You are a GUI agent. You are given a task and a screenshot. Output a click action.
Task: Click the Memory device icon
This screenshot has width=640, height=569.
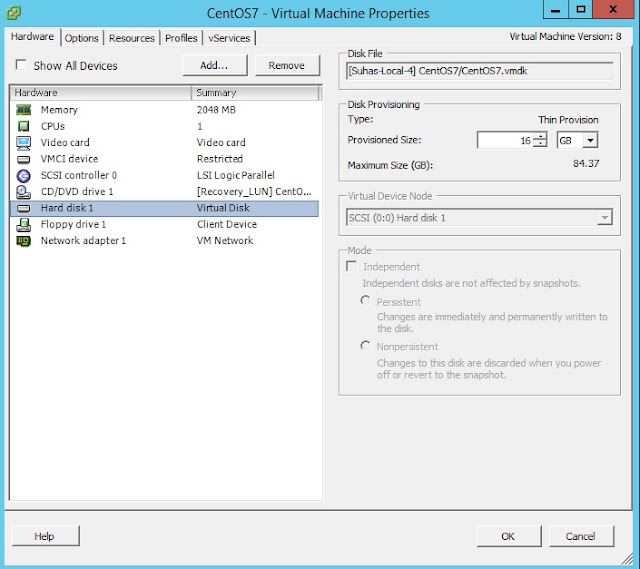click(23, 110)
